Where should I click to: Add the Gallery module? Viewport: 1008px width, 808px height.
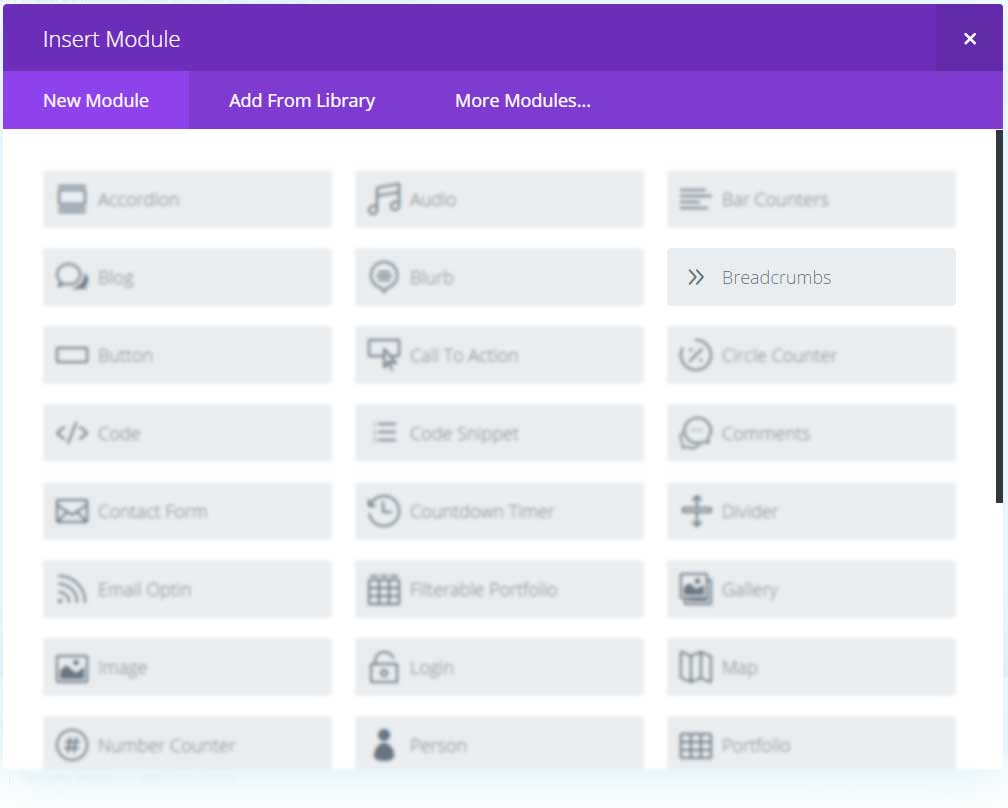point(810,589)
